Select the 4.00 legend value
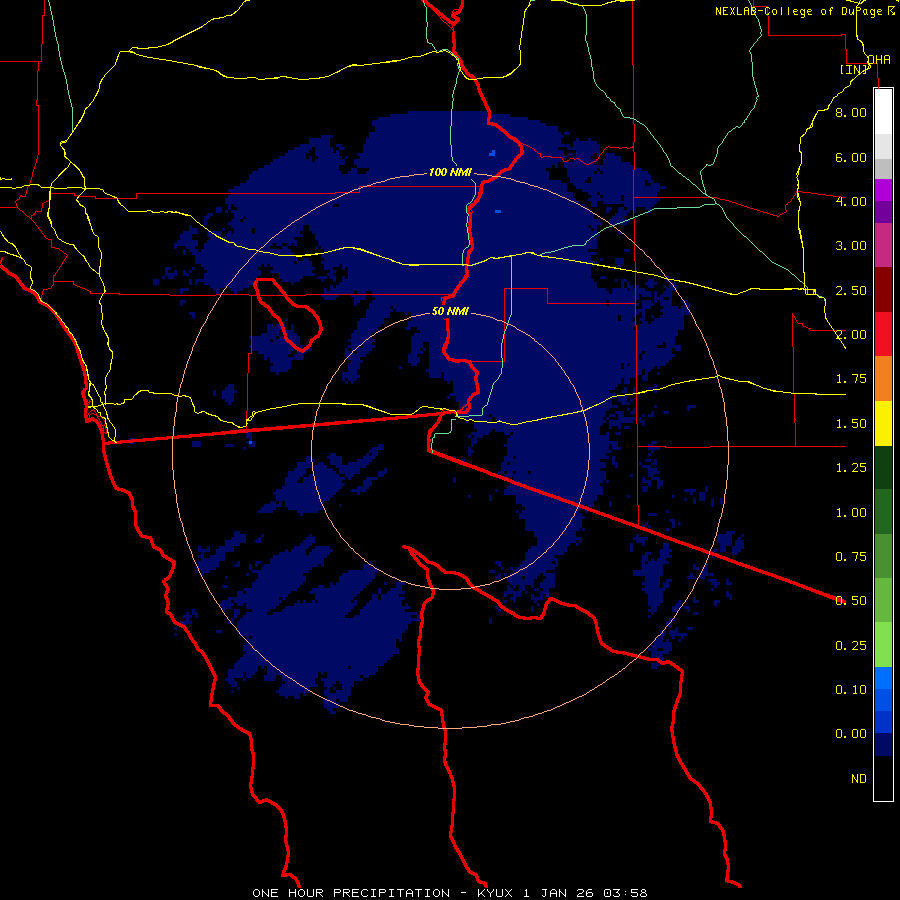This screenshot has height=900, width=900. click(851, 201)
